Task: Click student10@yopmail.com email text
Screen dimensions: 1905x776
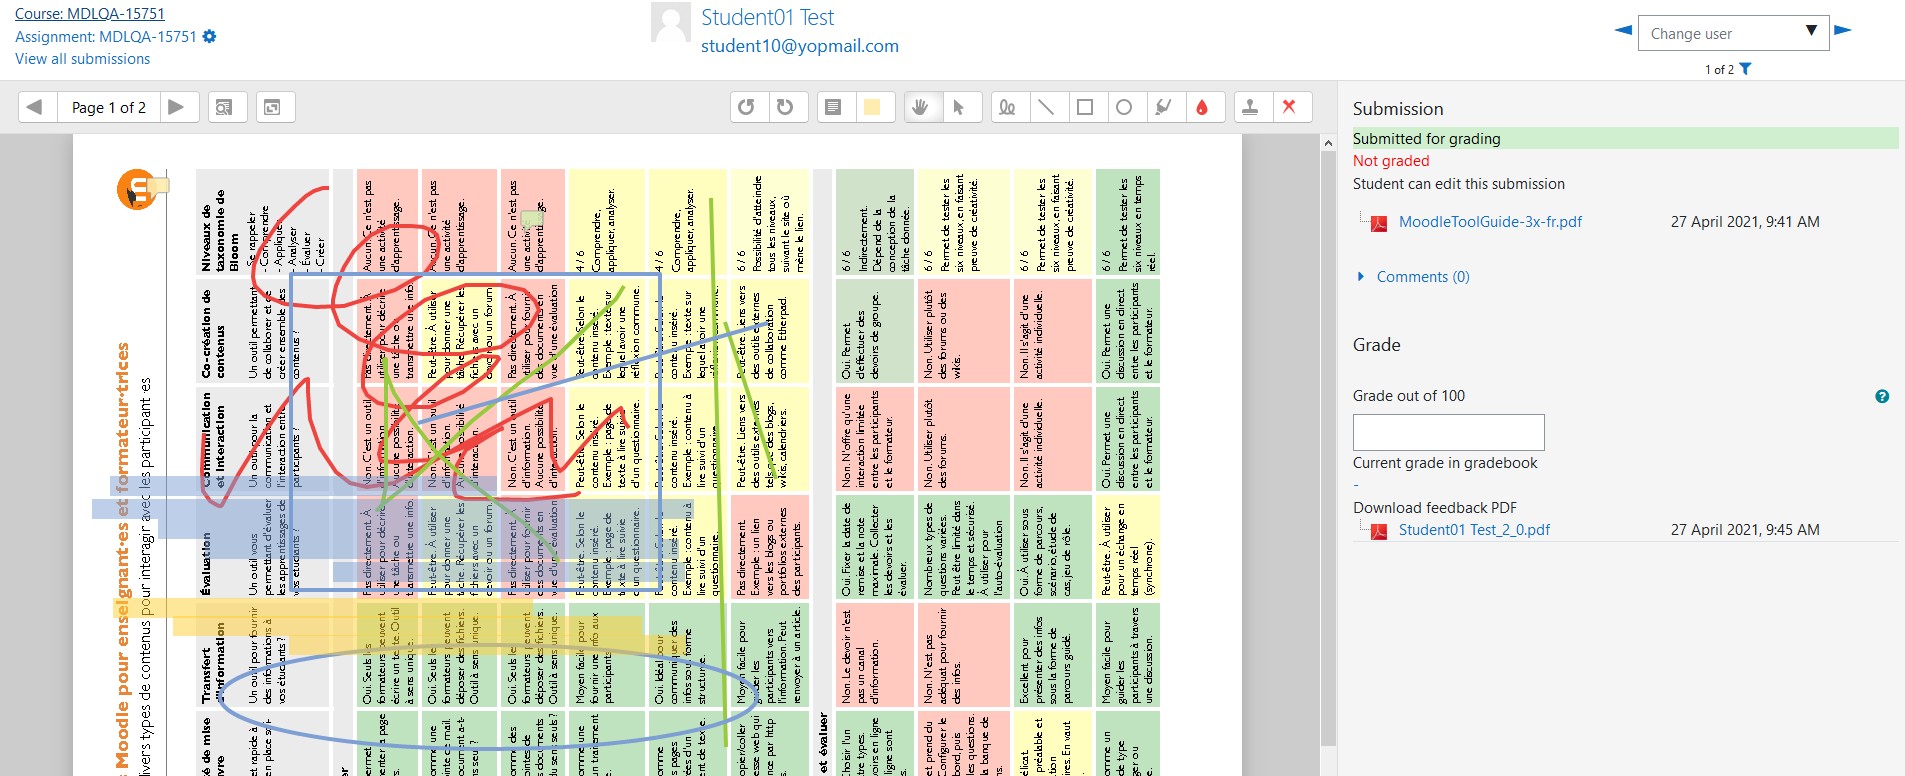Action: pos(800,46)
